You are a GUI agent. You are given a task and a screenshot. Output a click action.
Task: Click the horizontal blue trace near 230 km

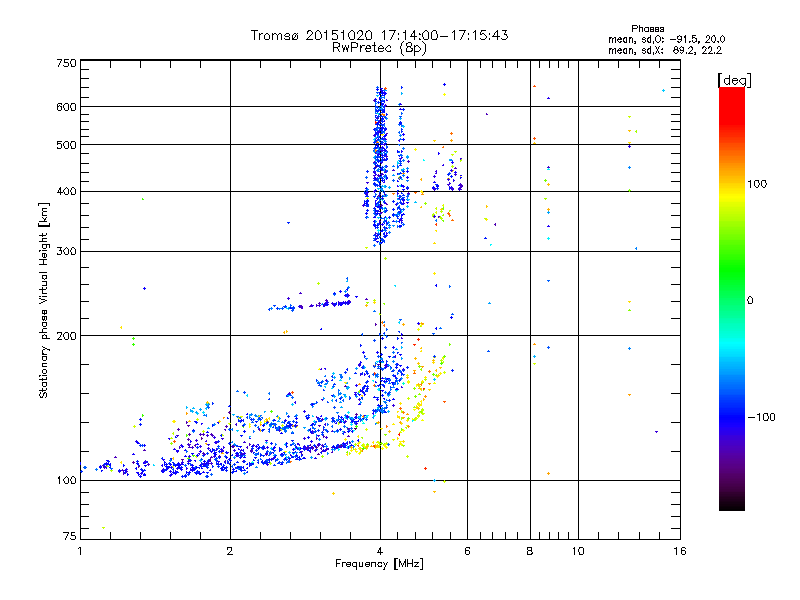tap(310, 305)
